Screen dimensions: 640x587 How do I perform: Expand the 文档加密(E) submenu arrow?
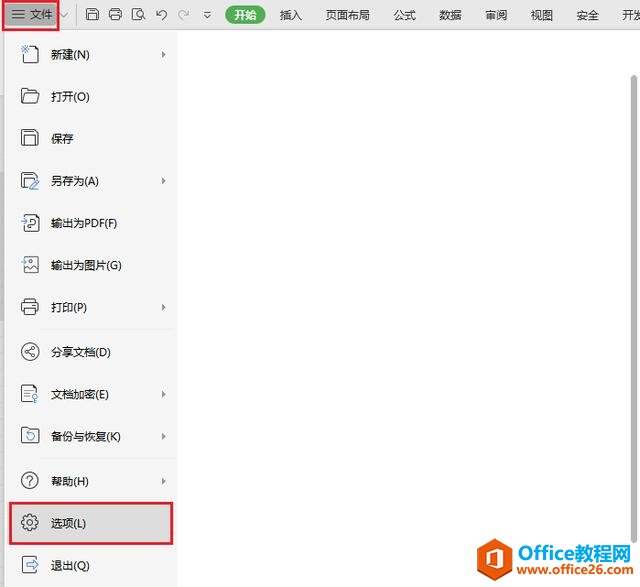point(163,394)
